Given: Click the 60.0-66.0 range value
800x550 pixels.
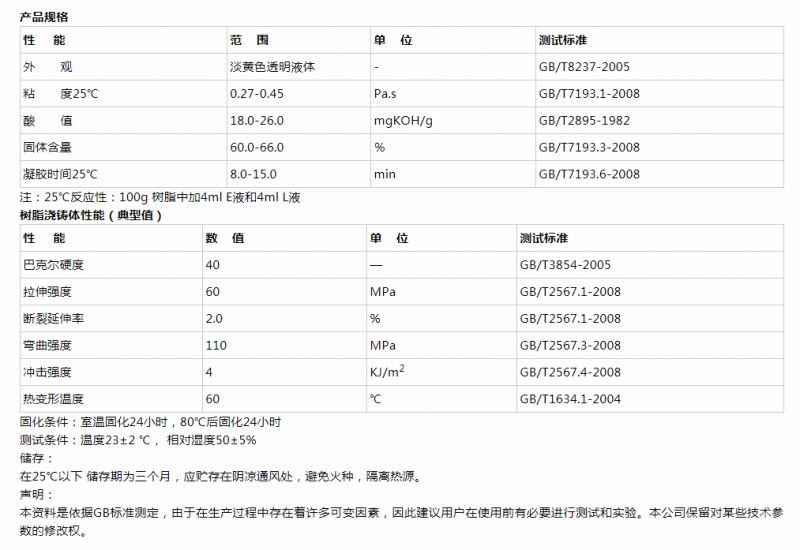Looking at the screenshot, I should pos(257,147).
